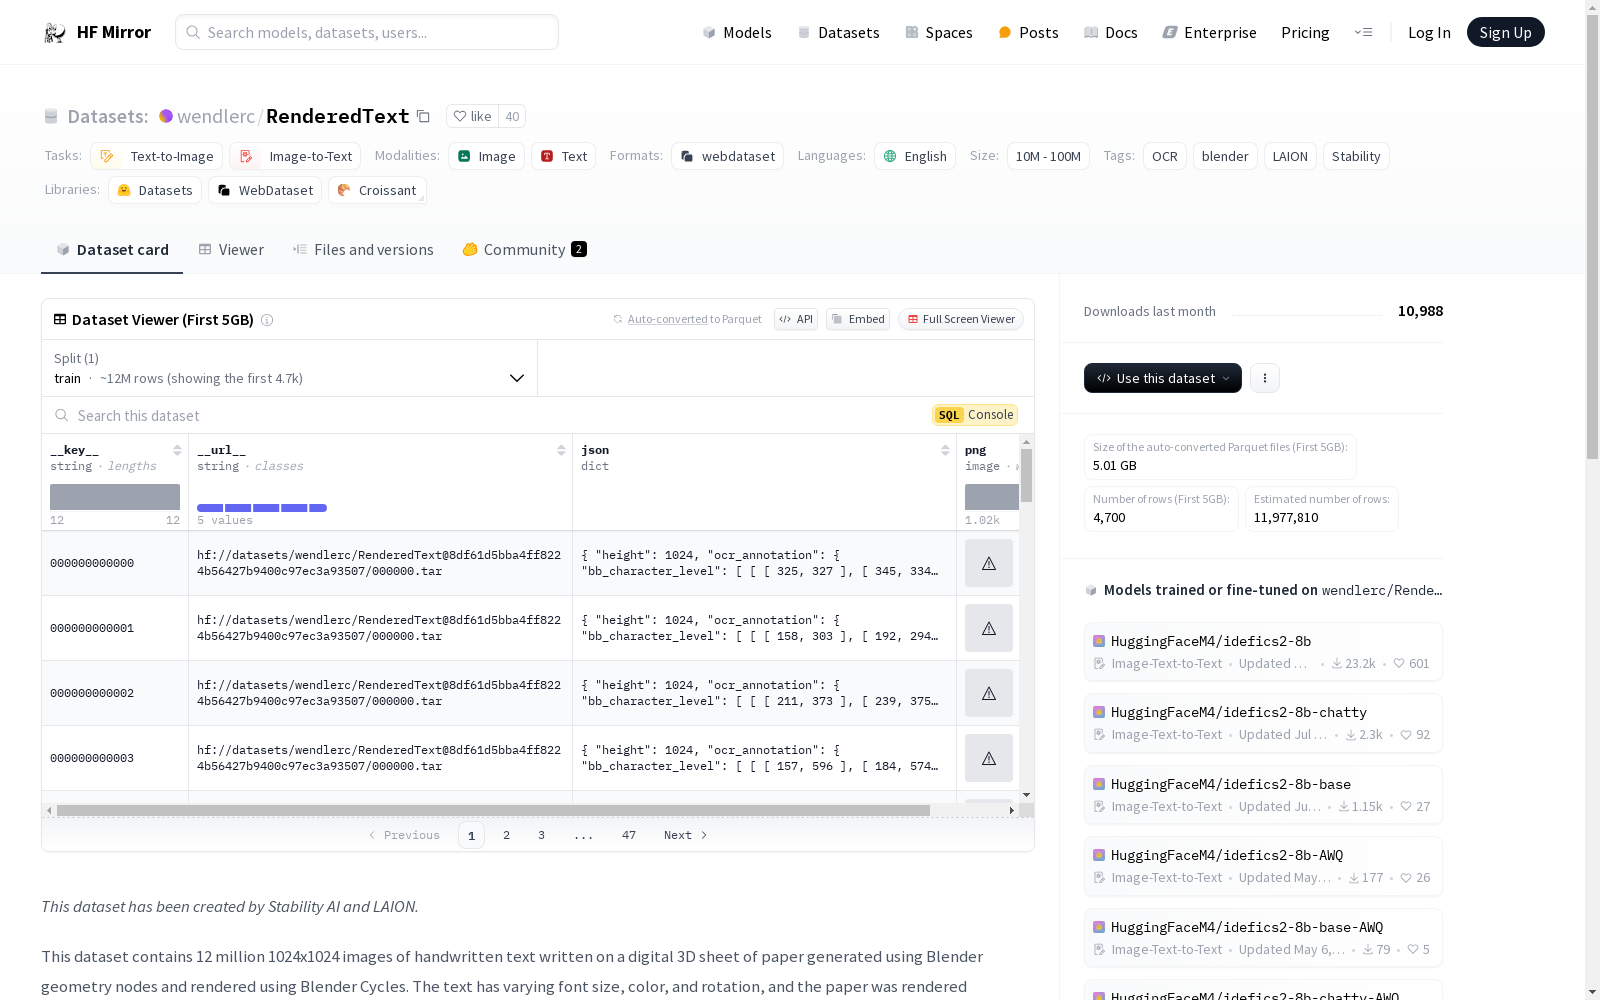Click the English language tag

point(915,156)
